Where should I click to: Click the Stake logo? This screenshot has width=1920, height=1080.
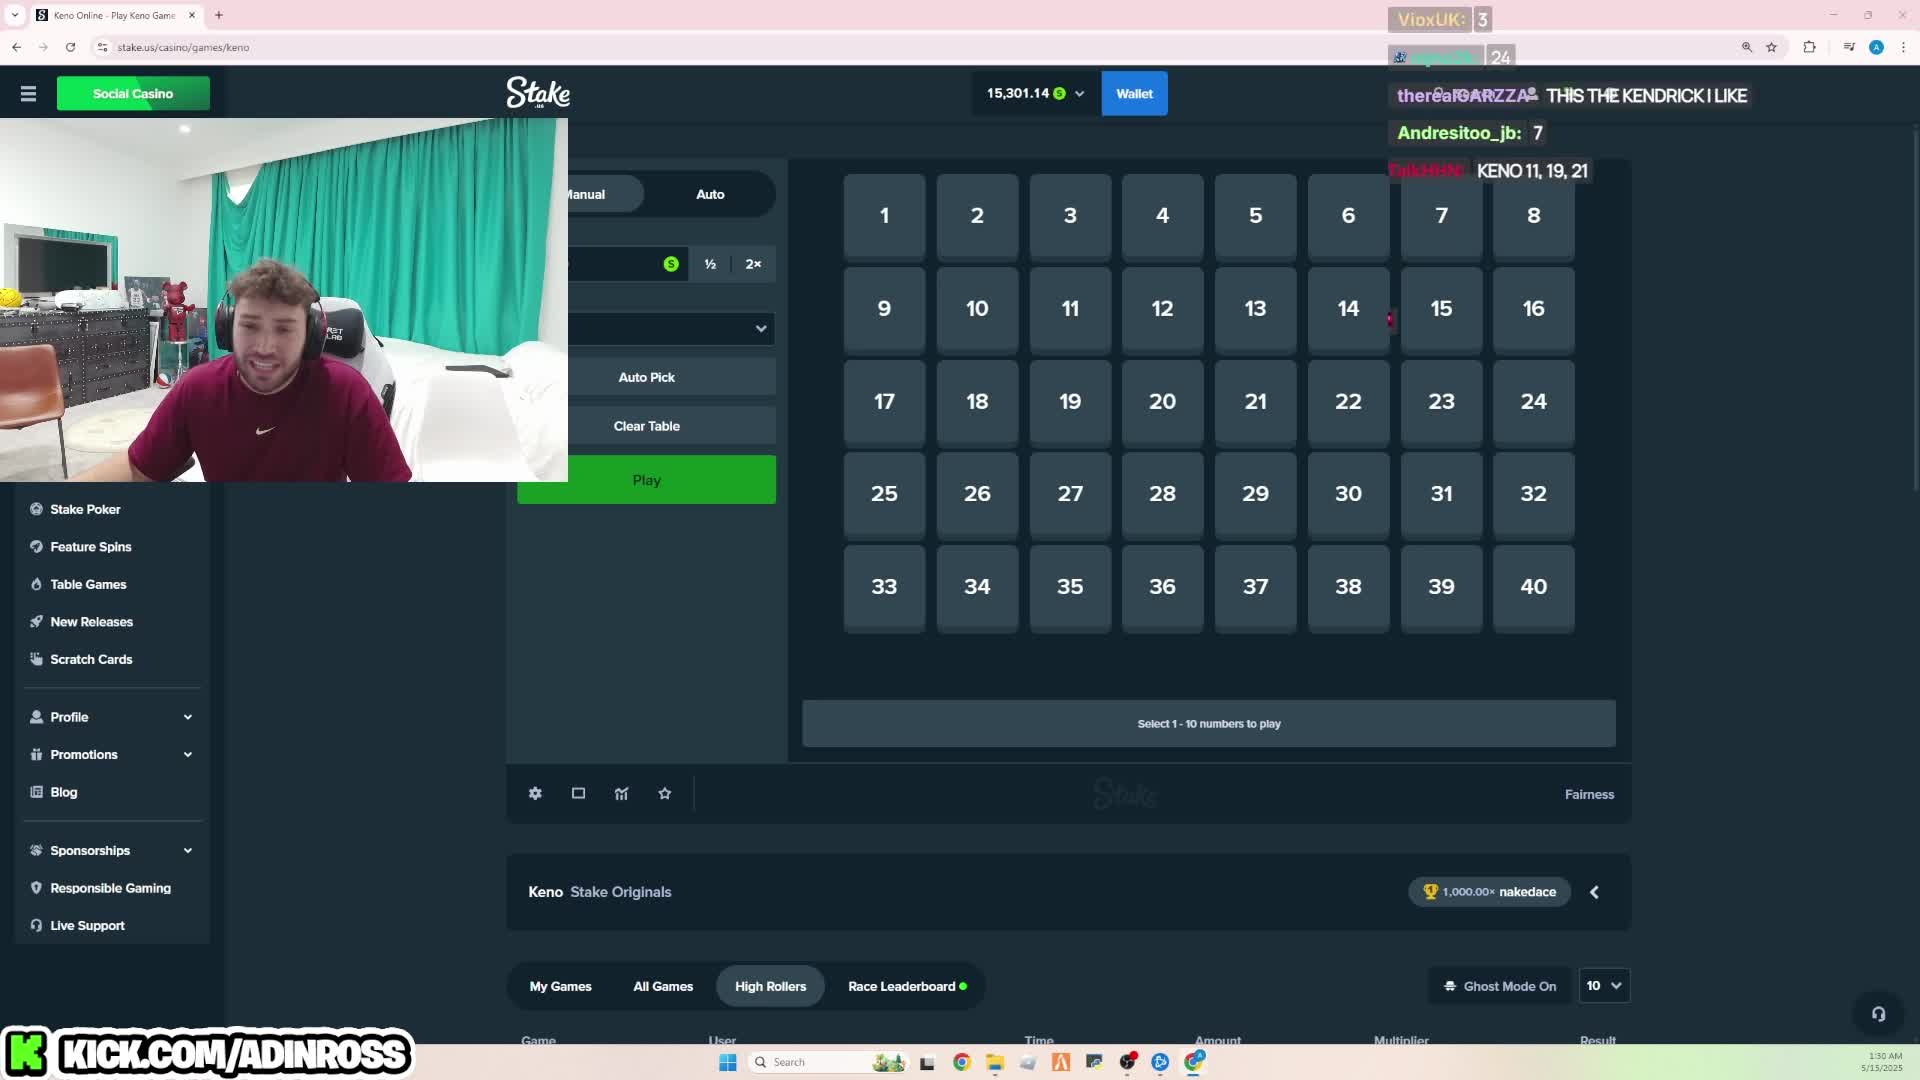tap(538, 93)
